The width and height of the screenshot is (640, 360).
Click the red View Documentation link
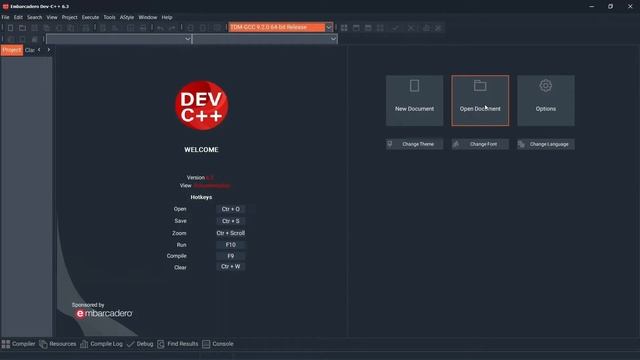212,186
